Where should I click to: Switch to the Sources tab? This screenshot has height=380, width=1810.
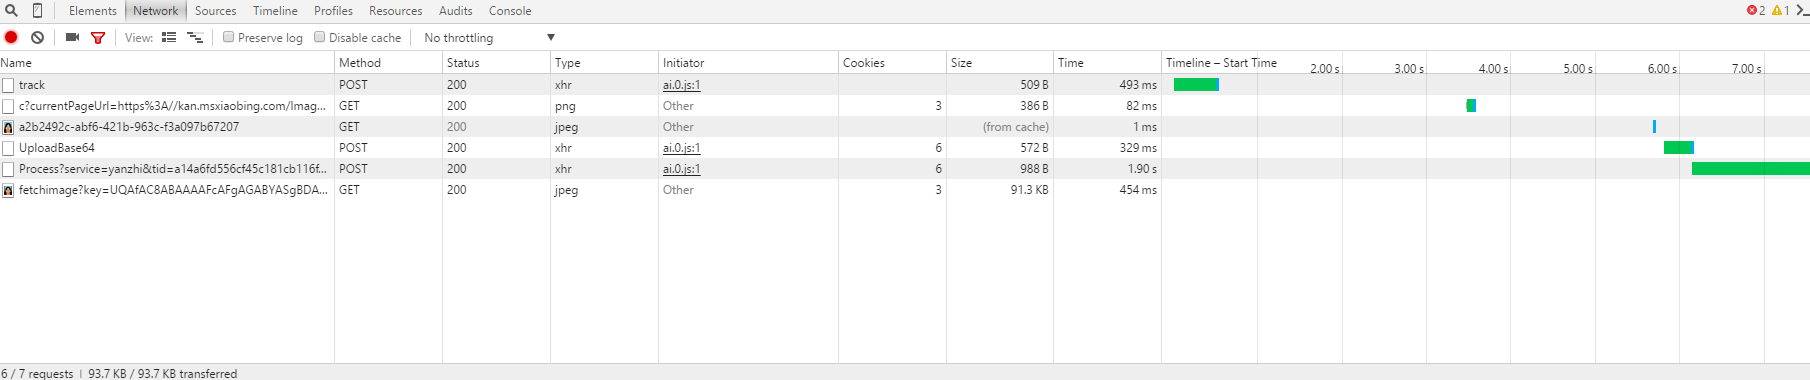point(216,11)
